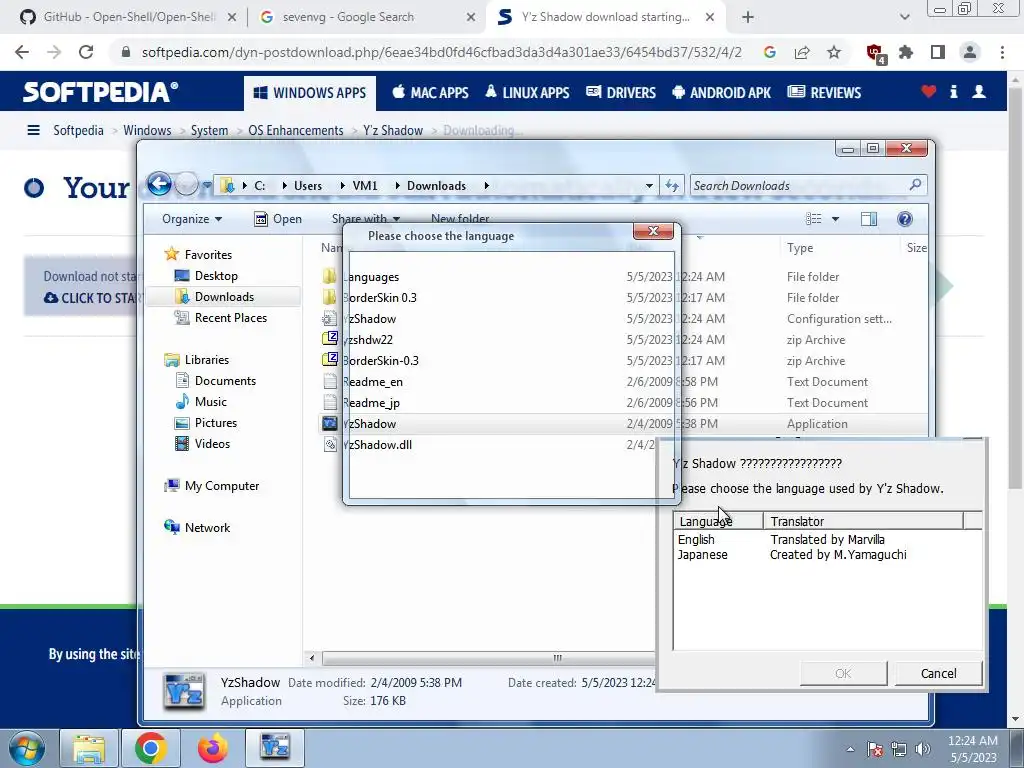Open the Windows Start button

click(x=25, y=748)
